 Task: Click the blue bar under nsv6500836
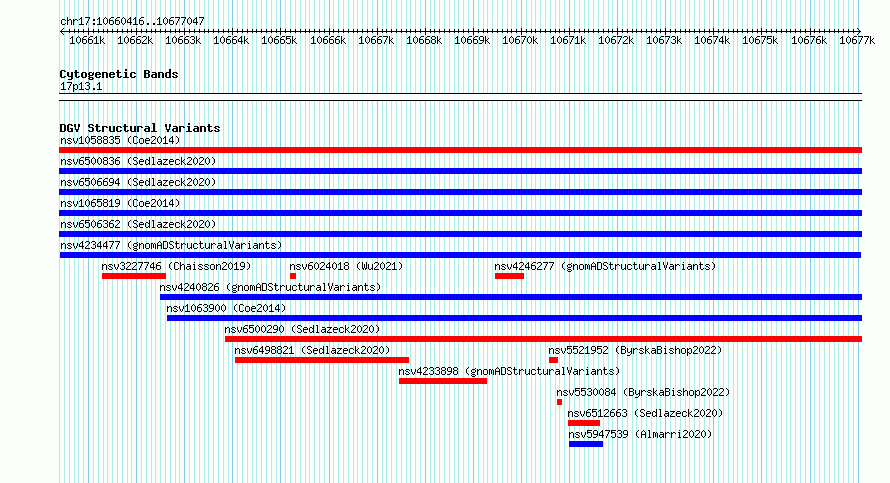coord(460,171)
